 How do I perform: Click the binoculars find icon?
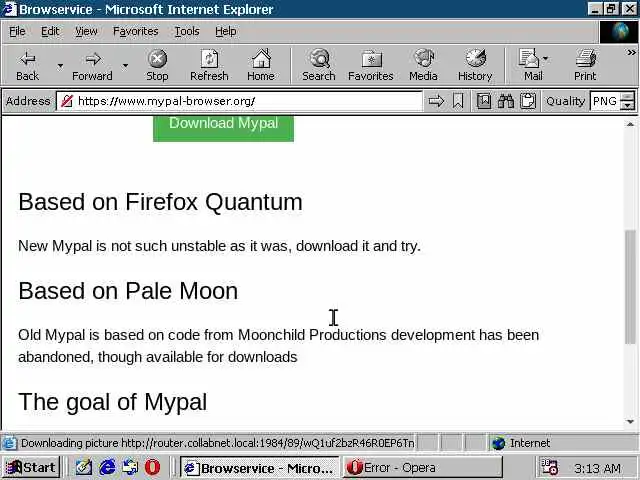click(x=506, y=101)
